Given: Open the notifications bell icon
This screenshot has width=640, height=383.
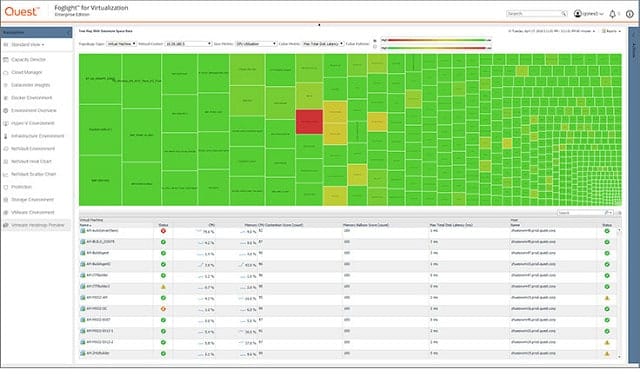Looking at the screenshot, I should [x=612, y=14].
